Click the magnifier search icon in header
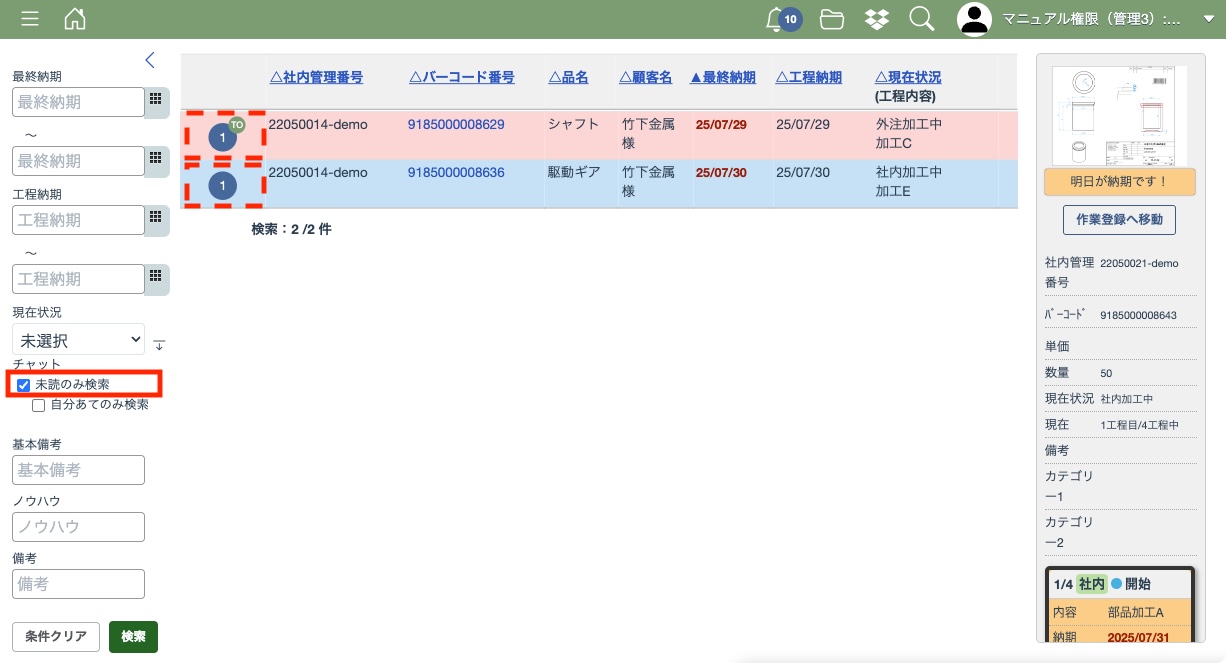This screenshot has height=663, width=1226. pos(921,19)
